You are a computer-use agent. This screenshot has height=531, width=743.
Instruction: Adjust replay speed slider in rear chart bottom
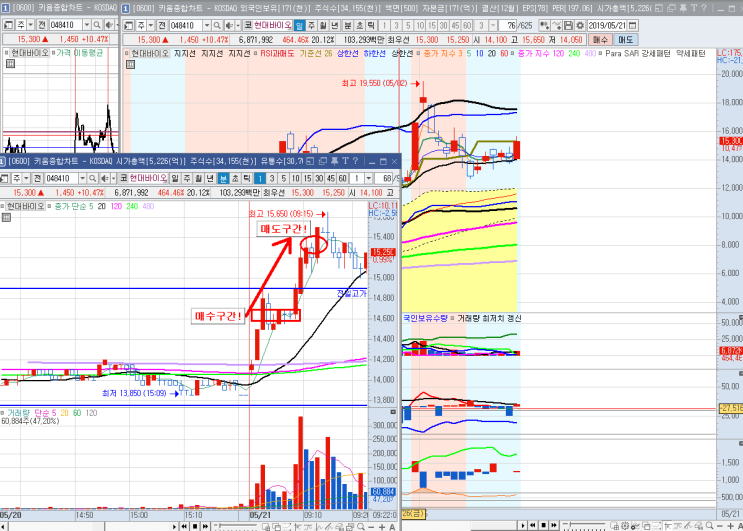[x=584, y=525]
